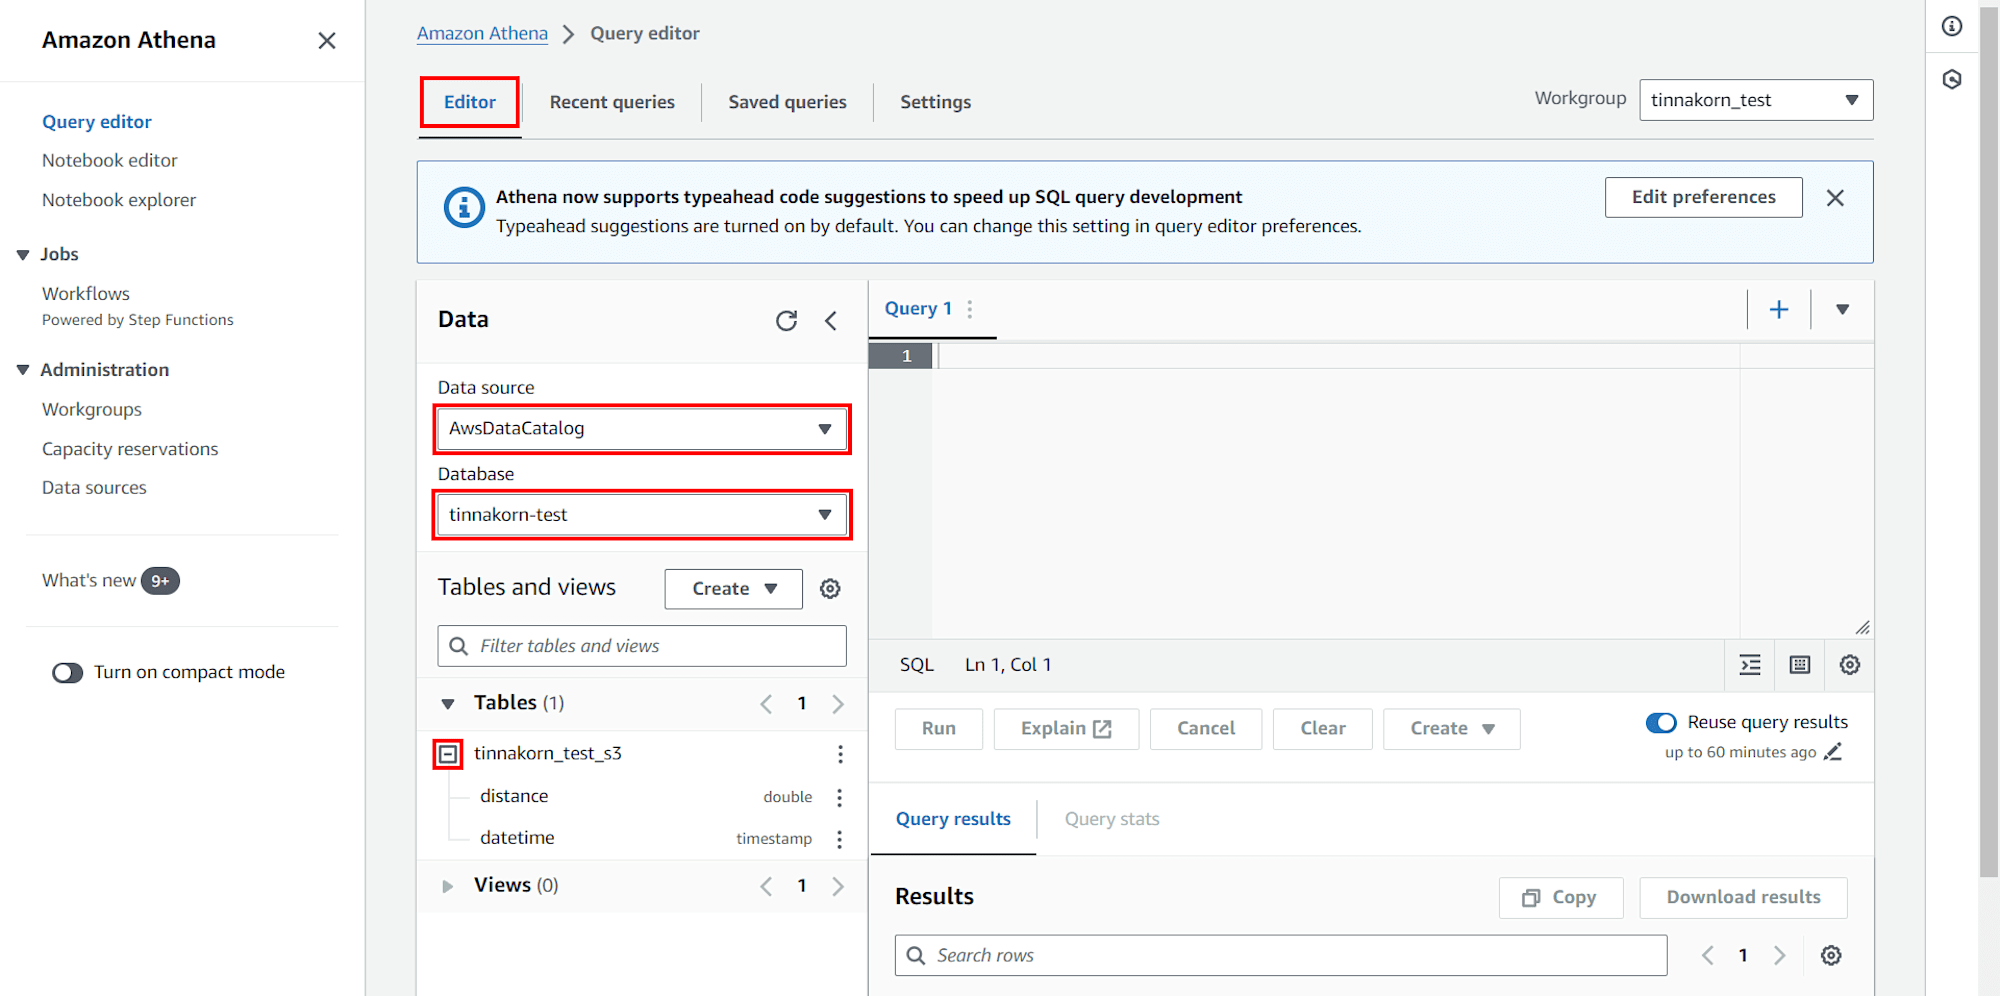Image resolution: width=2000 pixels, height=996 pixels.
Task: Switch to Recent queries tab
Action: 612,102
